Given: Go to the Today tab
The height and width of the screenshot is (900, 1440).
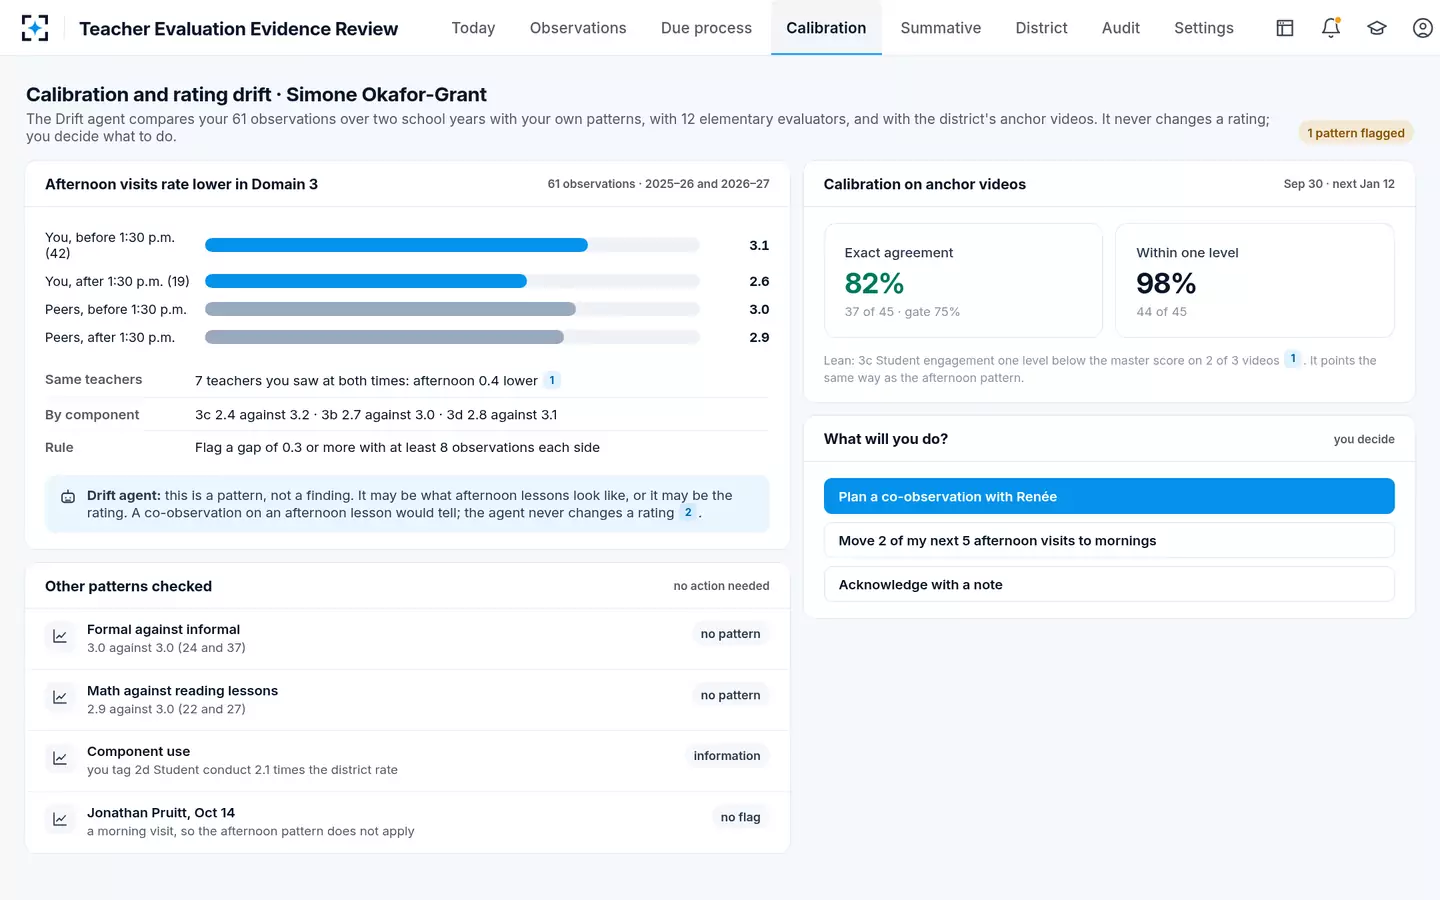Looking at the screenshot, I should tap(473, 28).
